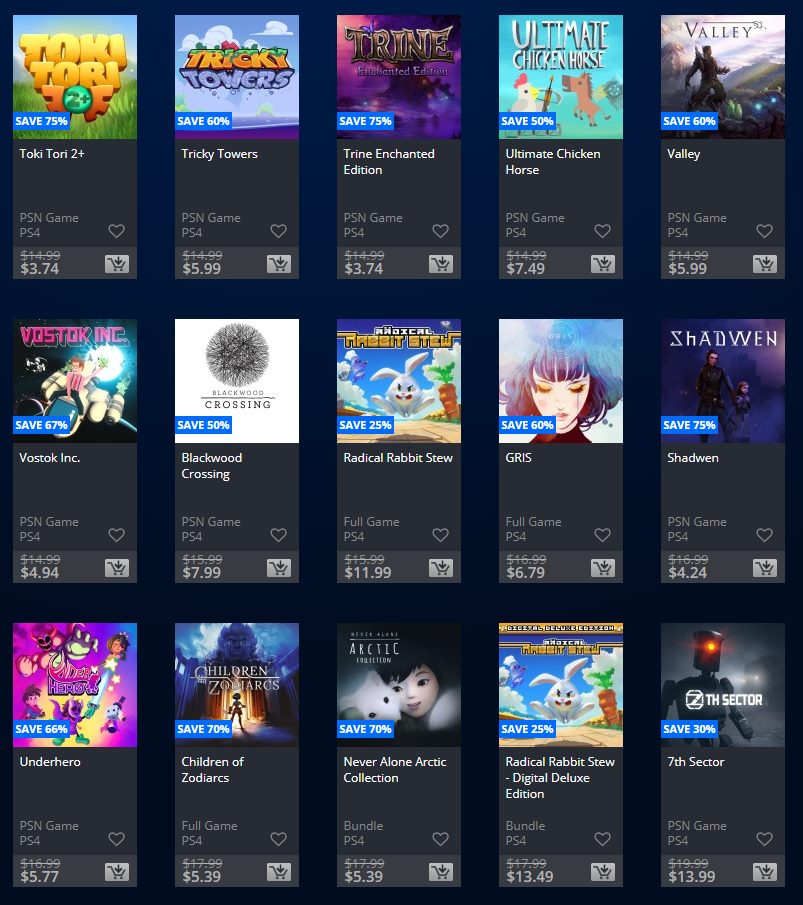803x905 pixels.
Task: Add Shadwen to shopping cart
Action: tap(765, 569)
